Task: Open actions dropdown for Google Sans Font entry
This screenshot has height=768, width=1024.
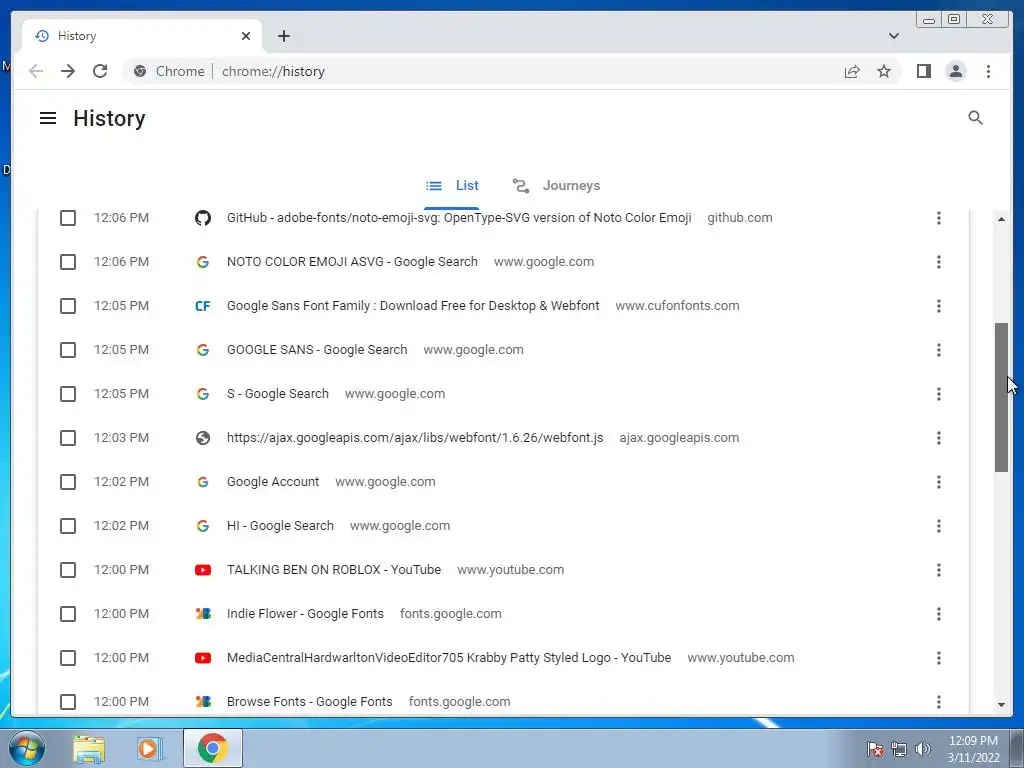Action: click(x=938, y=306)
